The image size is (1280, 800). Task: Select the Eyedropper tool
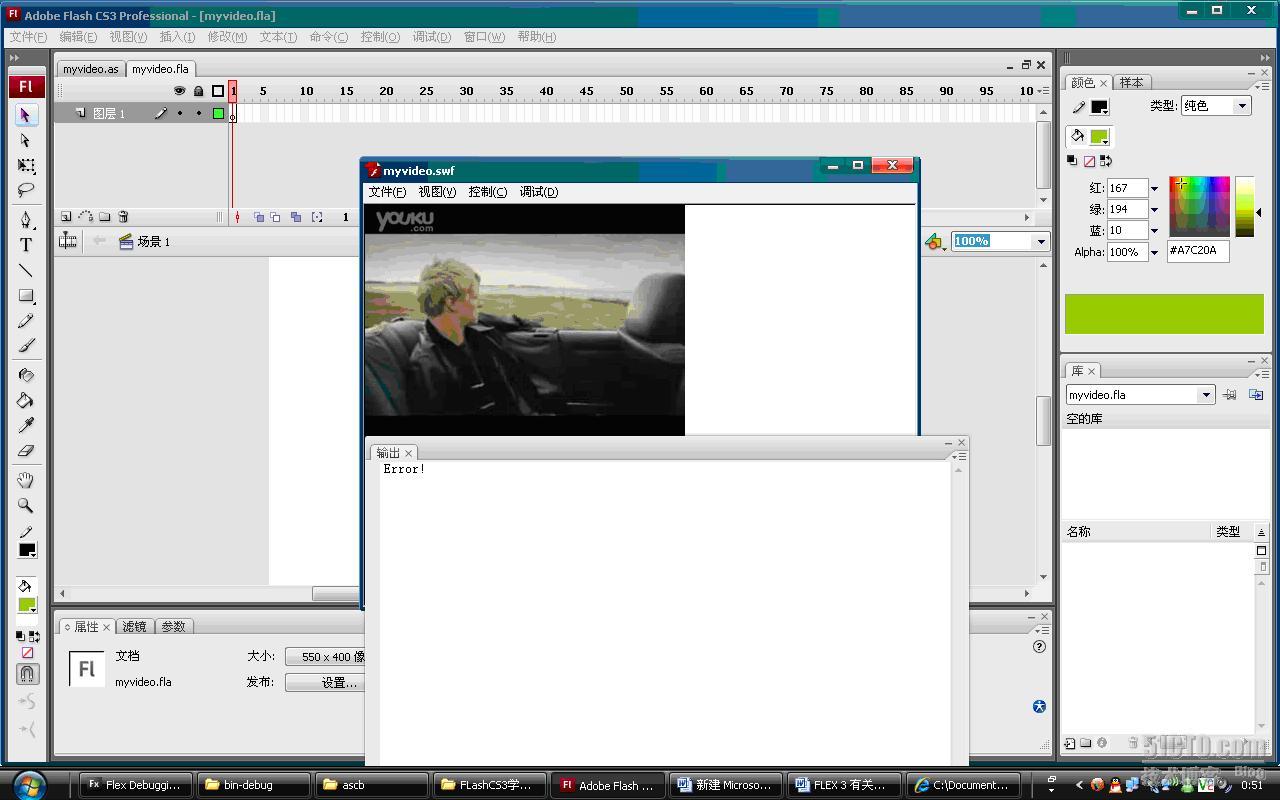26,425
